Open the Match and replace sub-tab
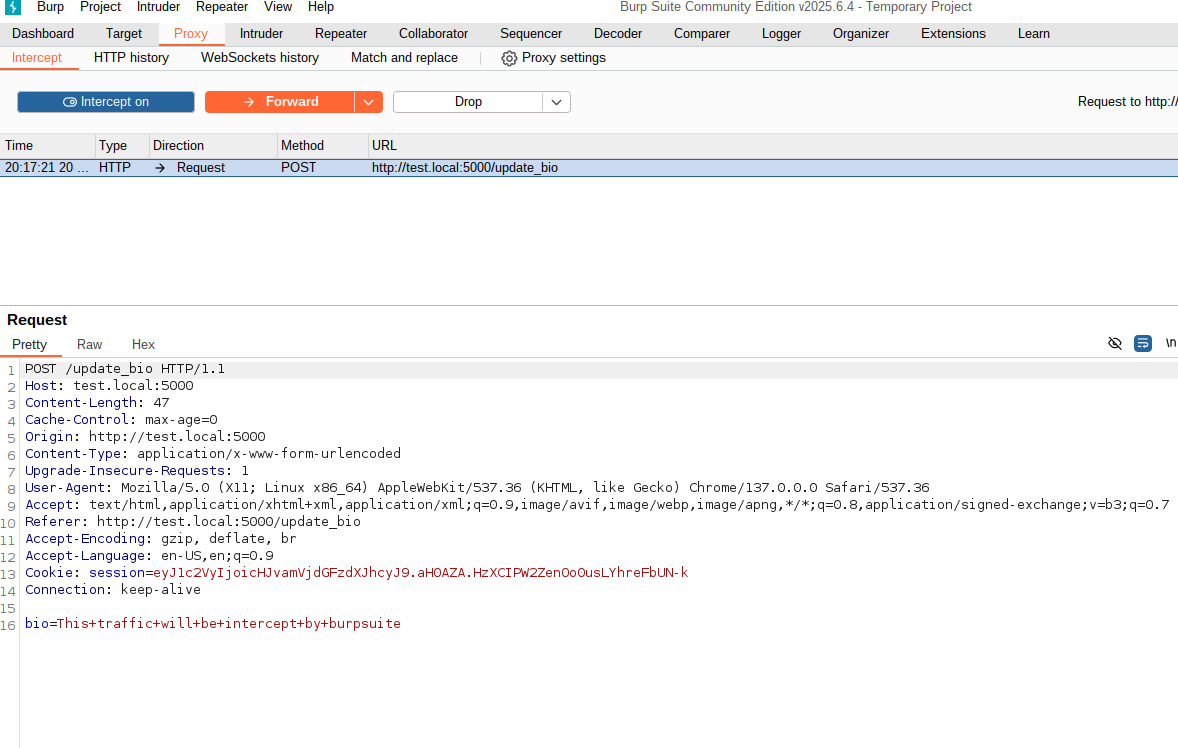The width and height of the screenshot is (1178, 748). (404, 58)
